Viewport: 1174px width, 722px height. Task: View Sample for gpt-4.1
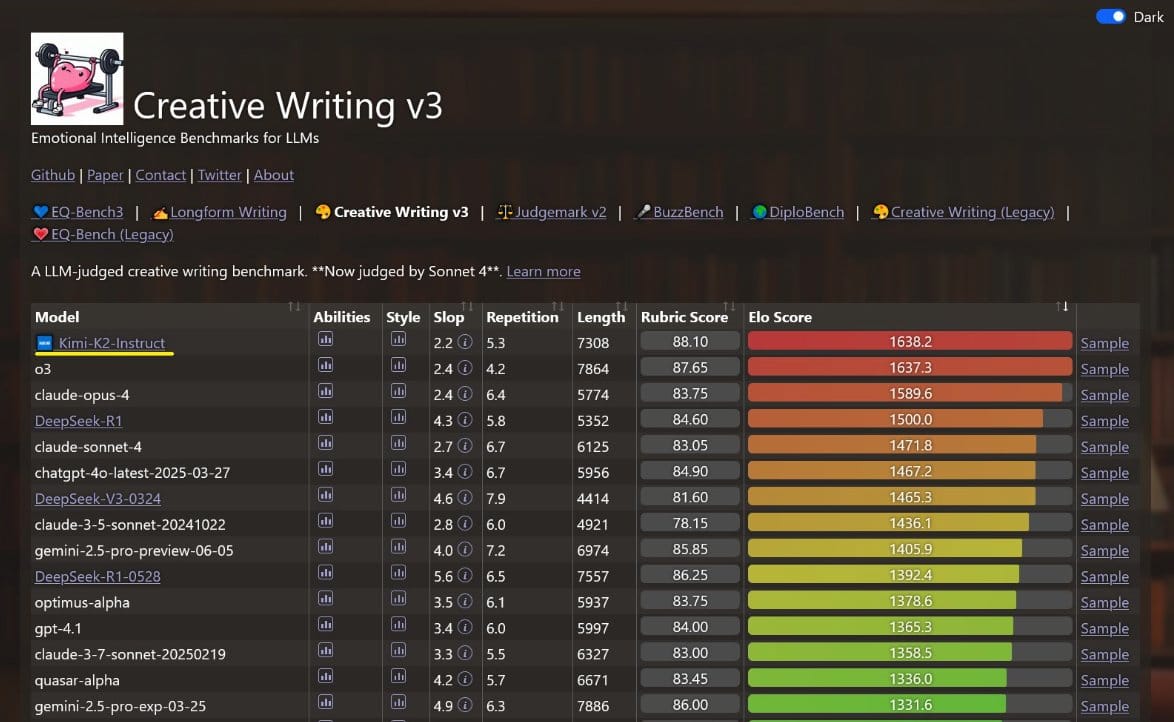coord(1104,628)
